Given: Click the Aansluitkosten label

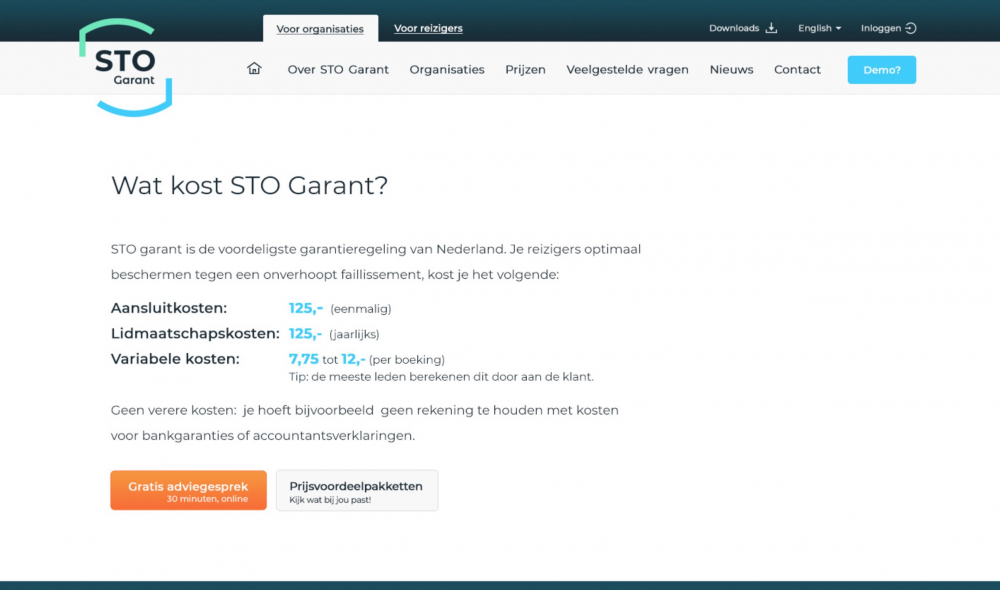Looking at the screenshot, I should tap(169, 308).
